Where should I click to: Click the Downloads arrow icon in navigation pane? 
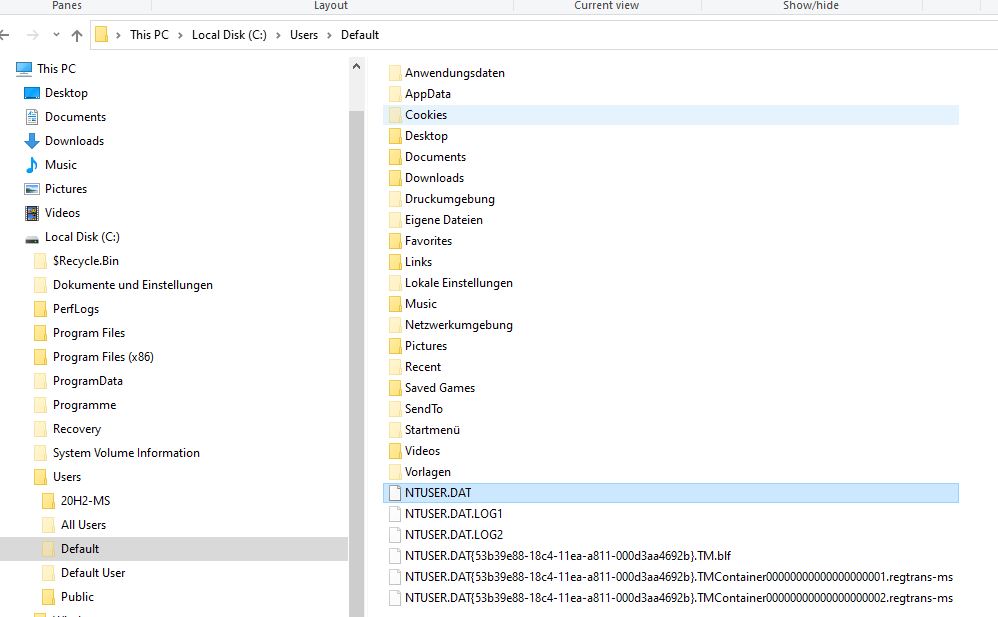click(32, 141)
